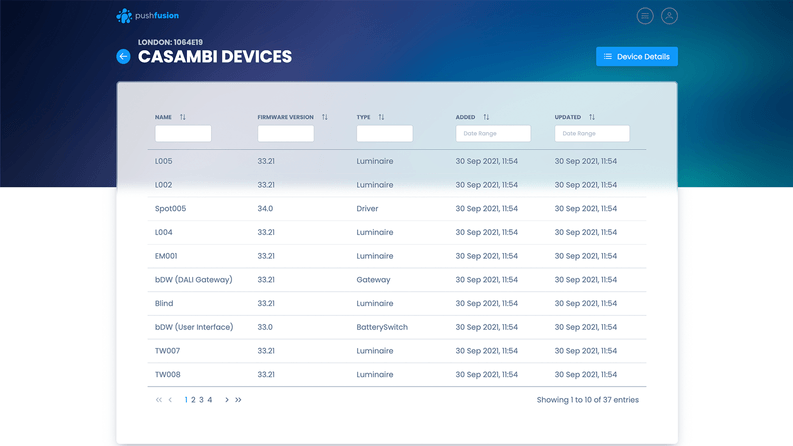Select the Blind device name
Image resolution: width=793 pixels, height=446 pixels.
coord(164,303)
